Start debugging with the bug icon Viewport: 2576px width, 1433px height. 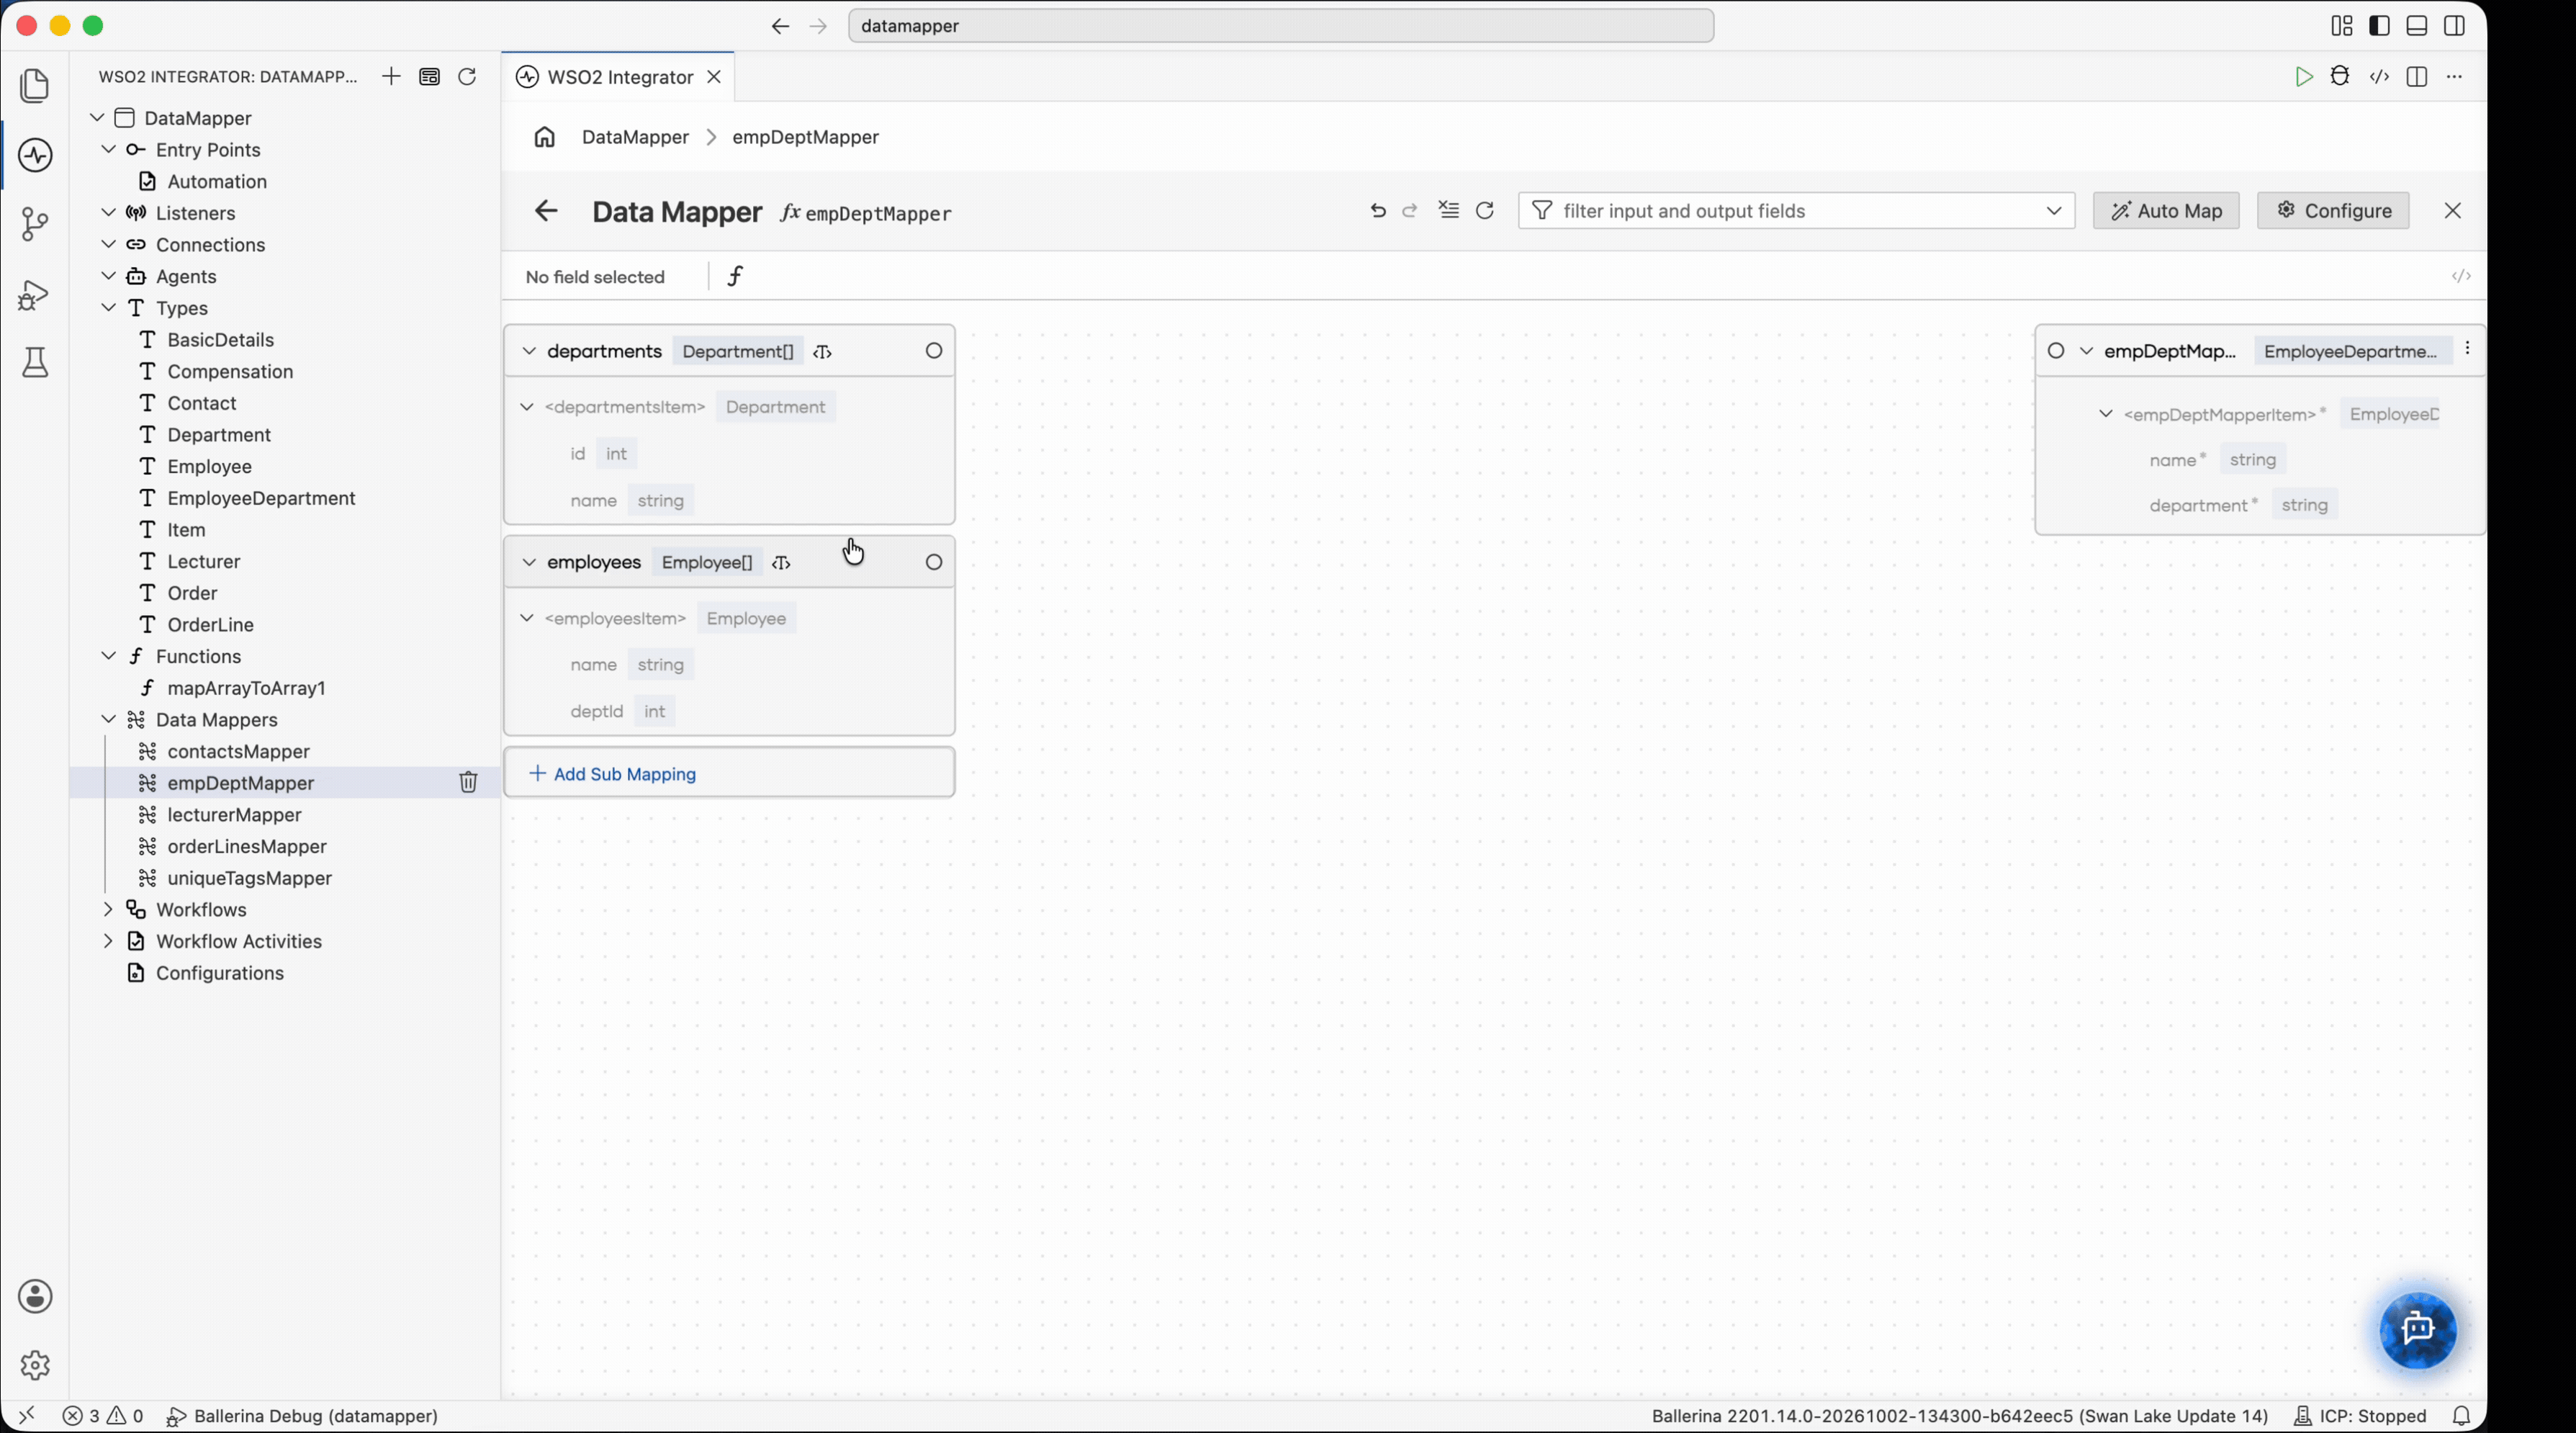(x=2340, y=76)
